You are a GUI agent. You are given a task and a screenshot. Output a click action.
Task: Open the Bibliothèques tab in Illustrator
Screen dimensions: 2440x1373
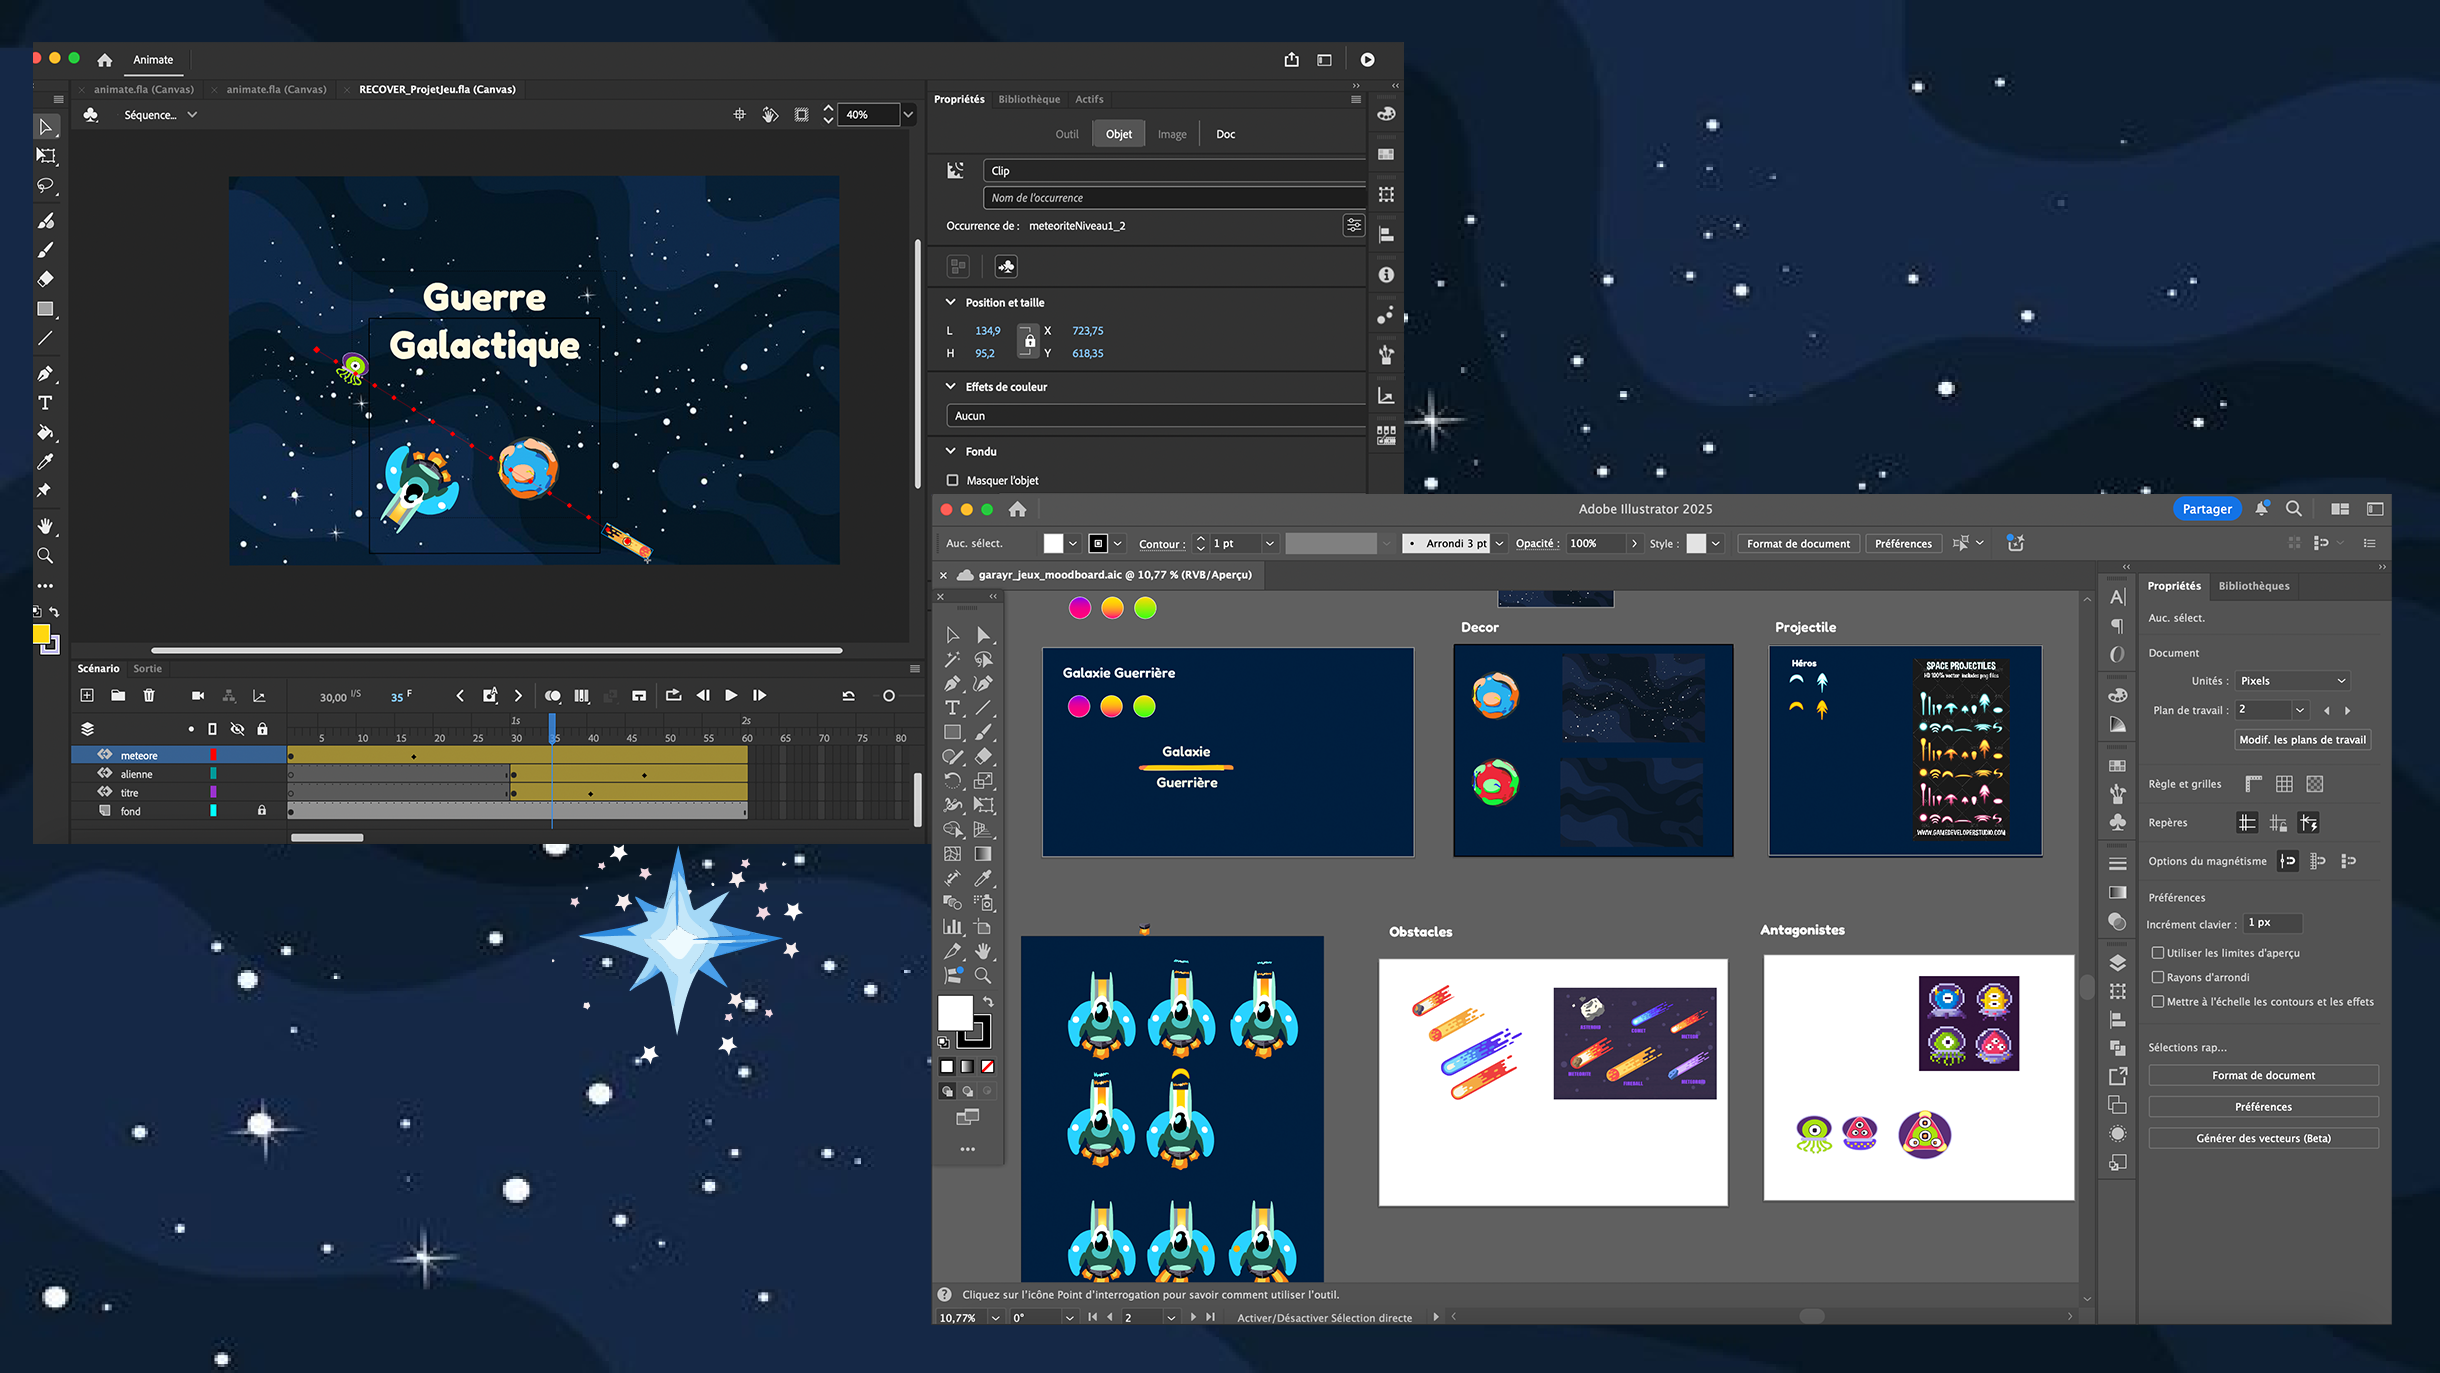(2253, 586)
